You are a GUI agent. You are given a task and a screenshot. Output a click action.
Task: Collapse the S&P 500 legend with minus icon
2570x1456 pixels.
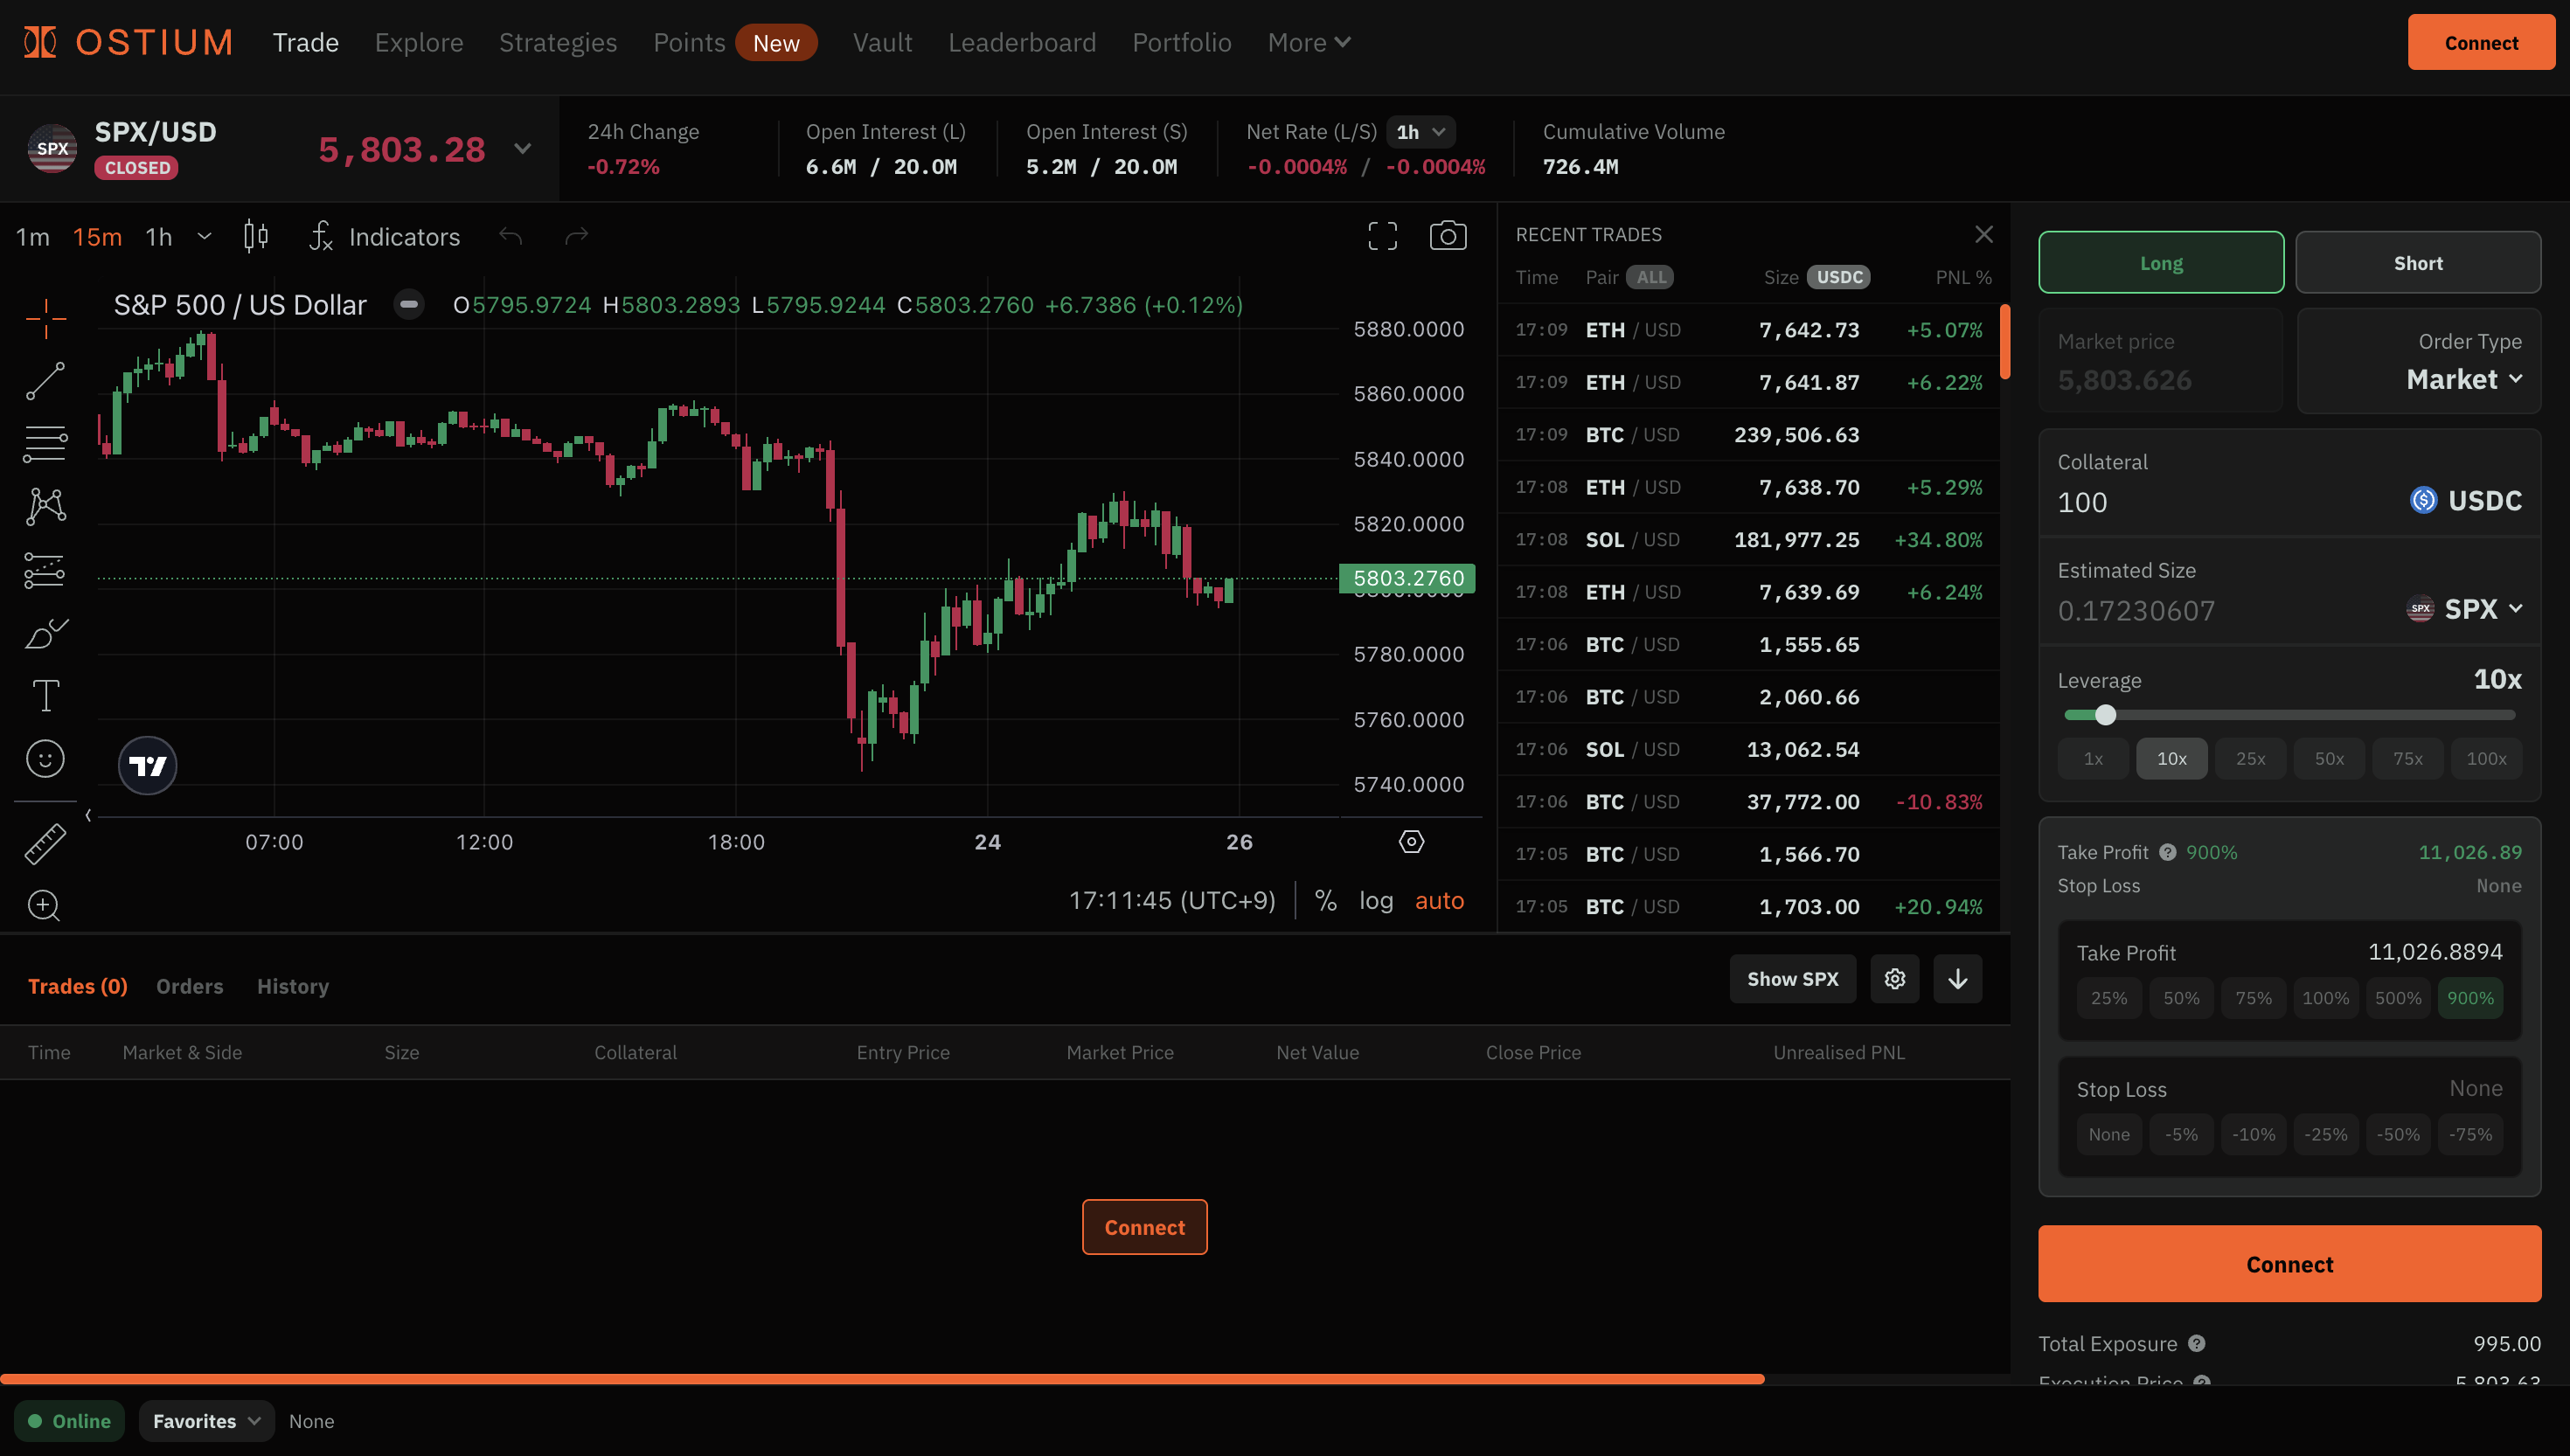click(x=409, y=305)
